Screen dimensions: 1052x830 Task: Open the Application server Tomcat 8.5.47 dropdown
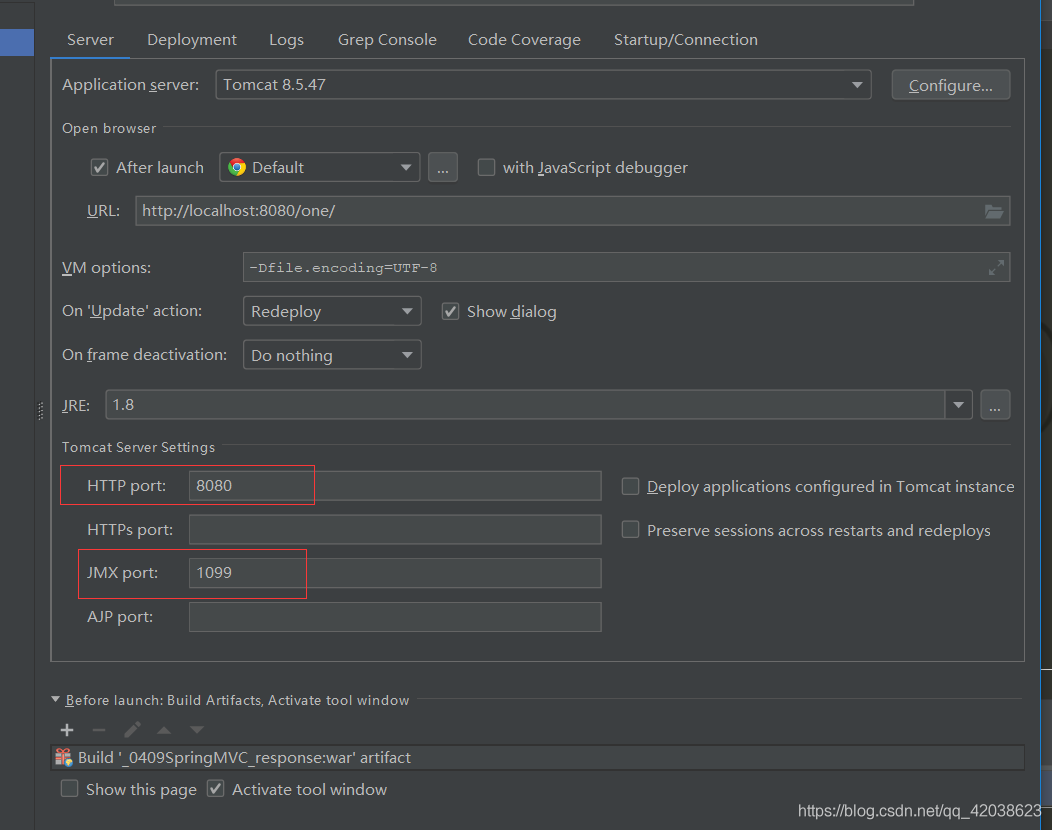pos(543,85)
